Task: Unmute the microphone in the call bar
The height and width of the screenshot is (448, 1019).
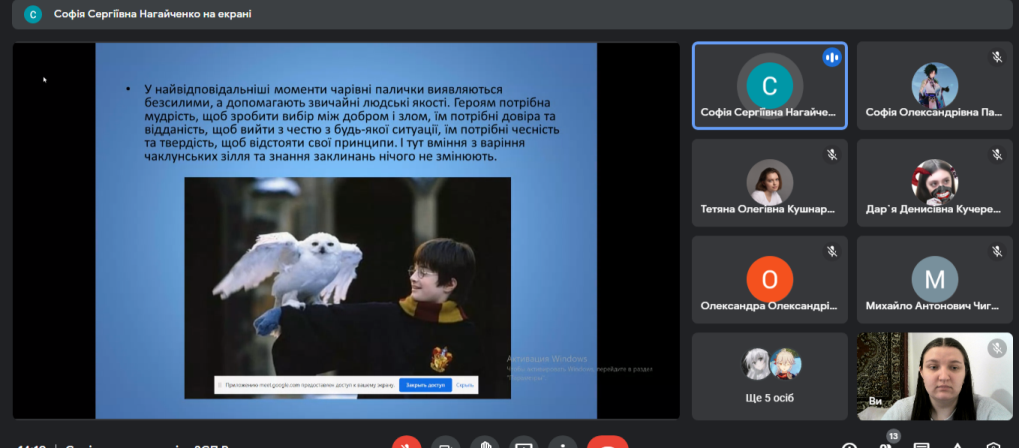Action: (406, 444)
